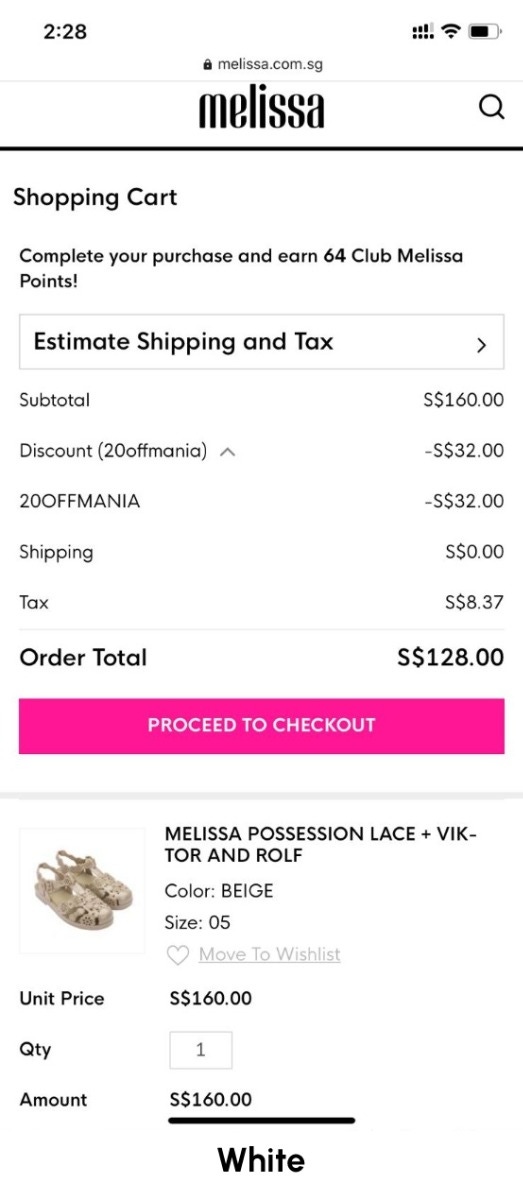523x1200 pixels.
Task: Tap the melissa.com.sg address bar
Action: pyautogui.click(x=261, y=64)
